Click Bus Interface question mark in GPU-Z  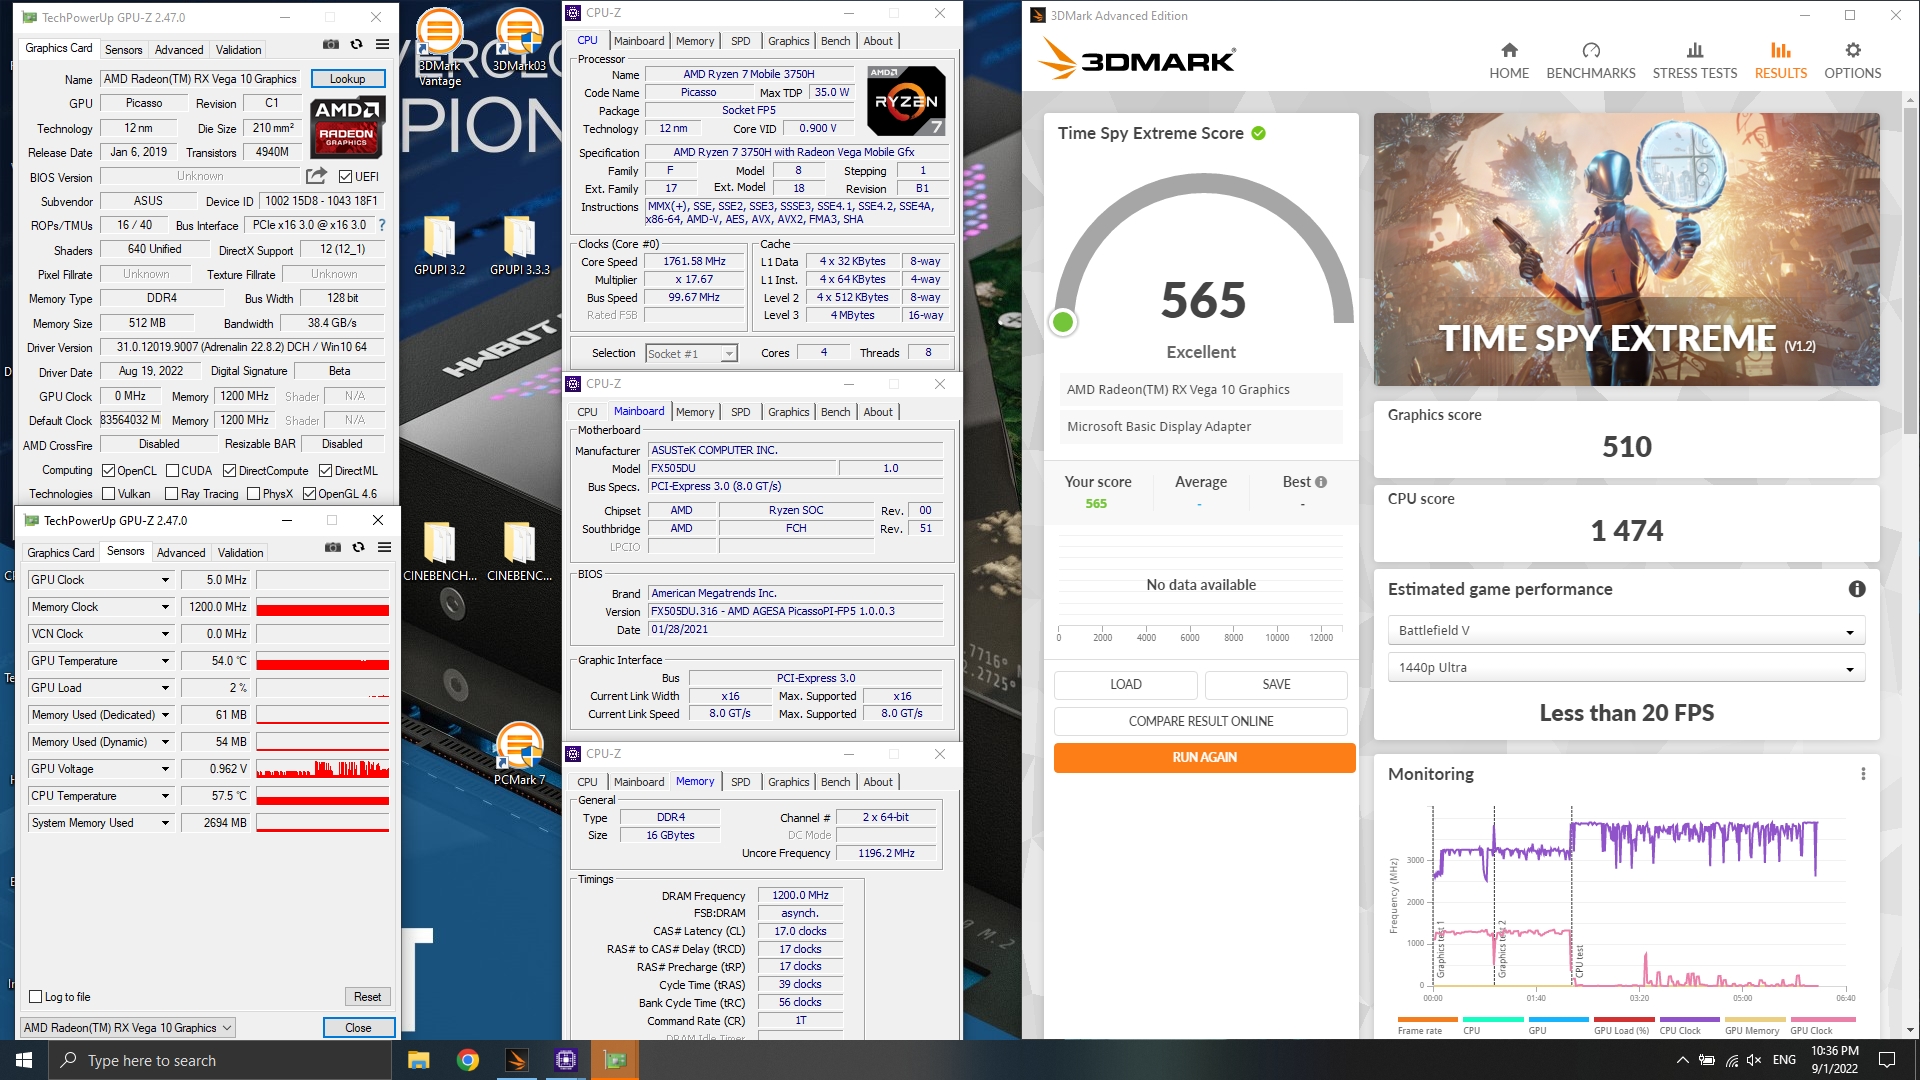tap(382, 225)
